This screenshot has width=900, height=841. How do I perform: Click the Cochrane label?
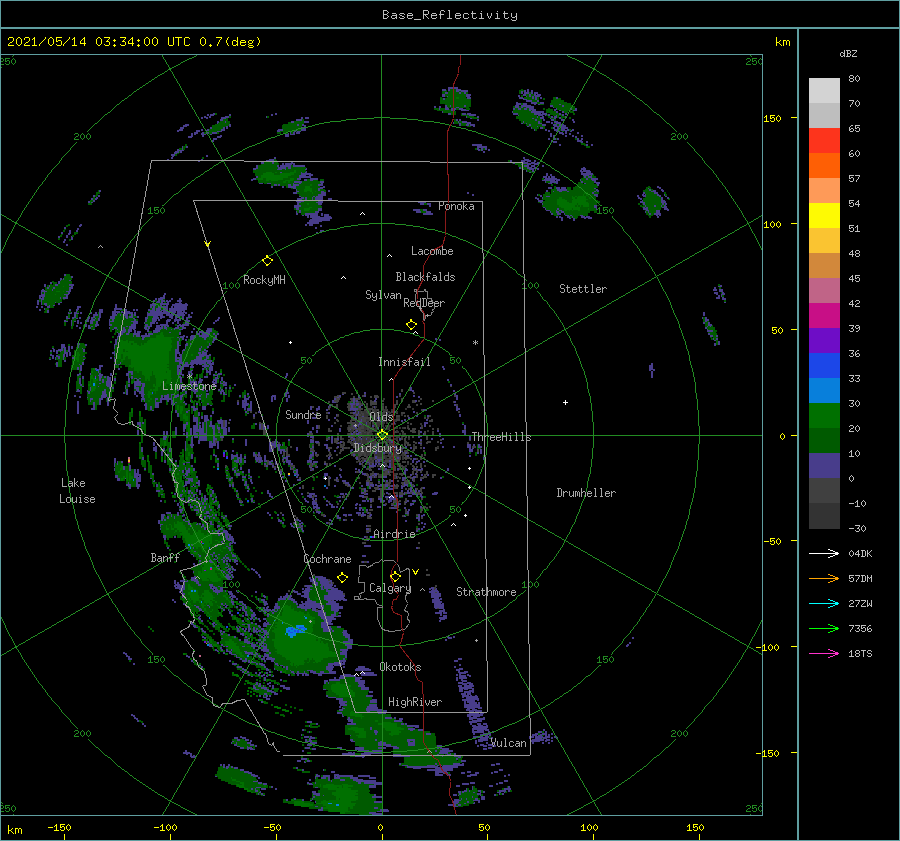(327, 559)
